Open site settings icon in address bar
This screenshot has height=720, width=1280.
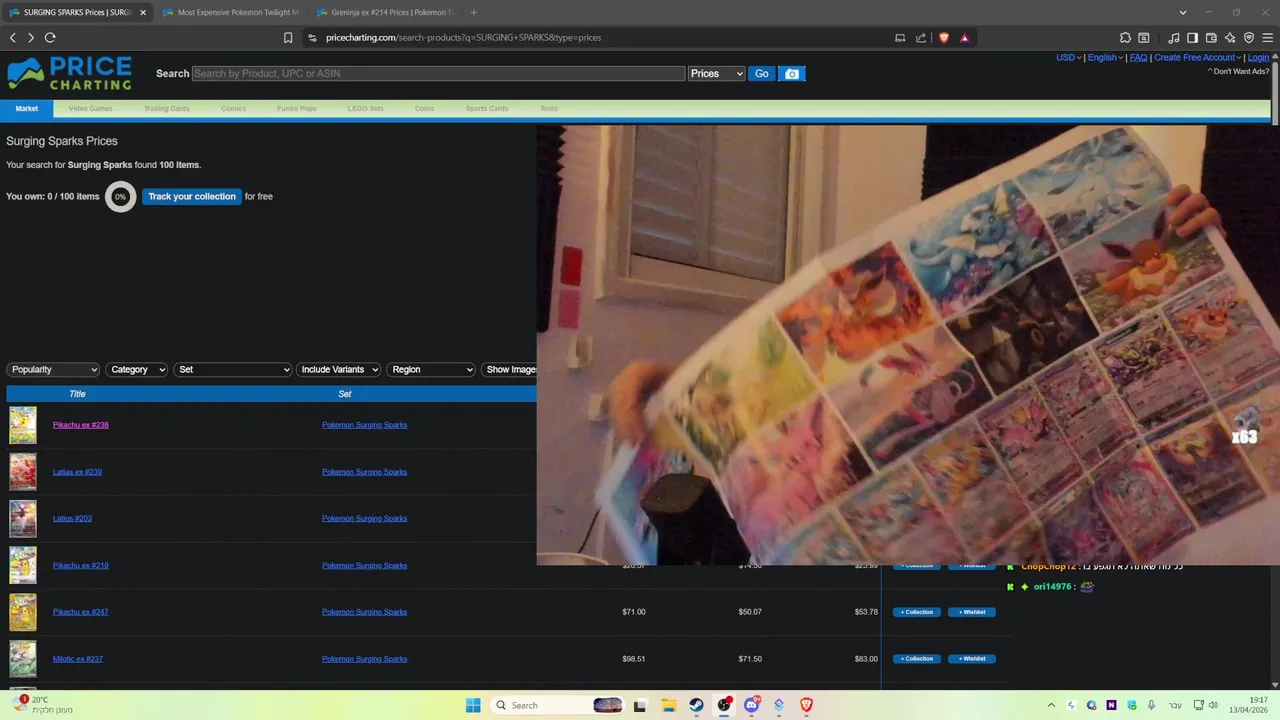click(x=312, y=38)
